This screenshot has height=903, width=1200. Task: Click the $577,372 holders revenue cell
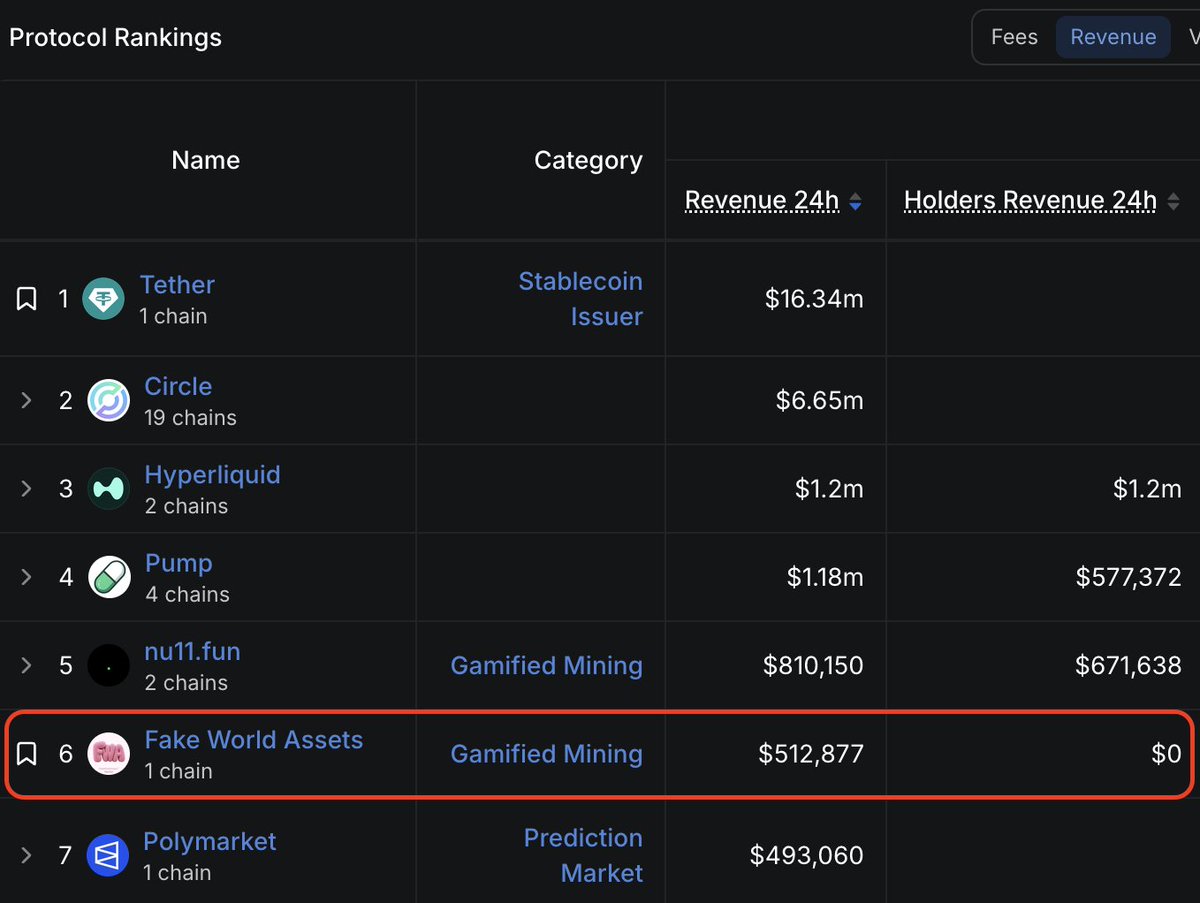pyautogui.click(x=1129, y=577)
